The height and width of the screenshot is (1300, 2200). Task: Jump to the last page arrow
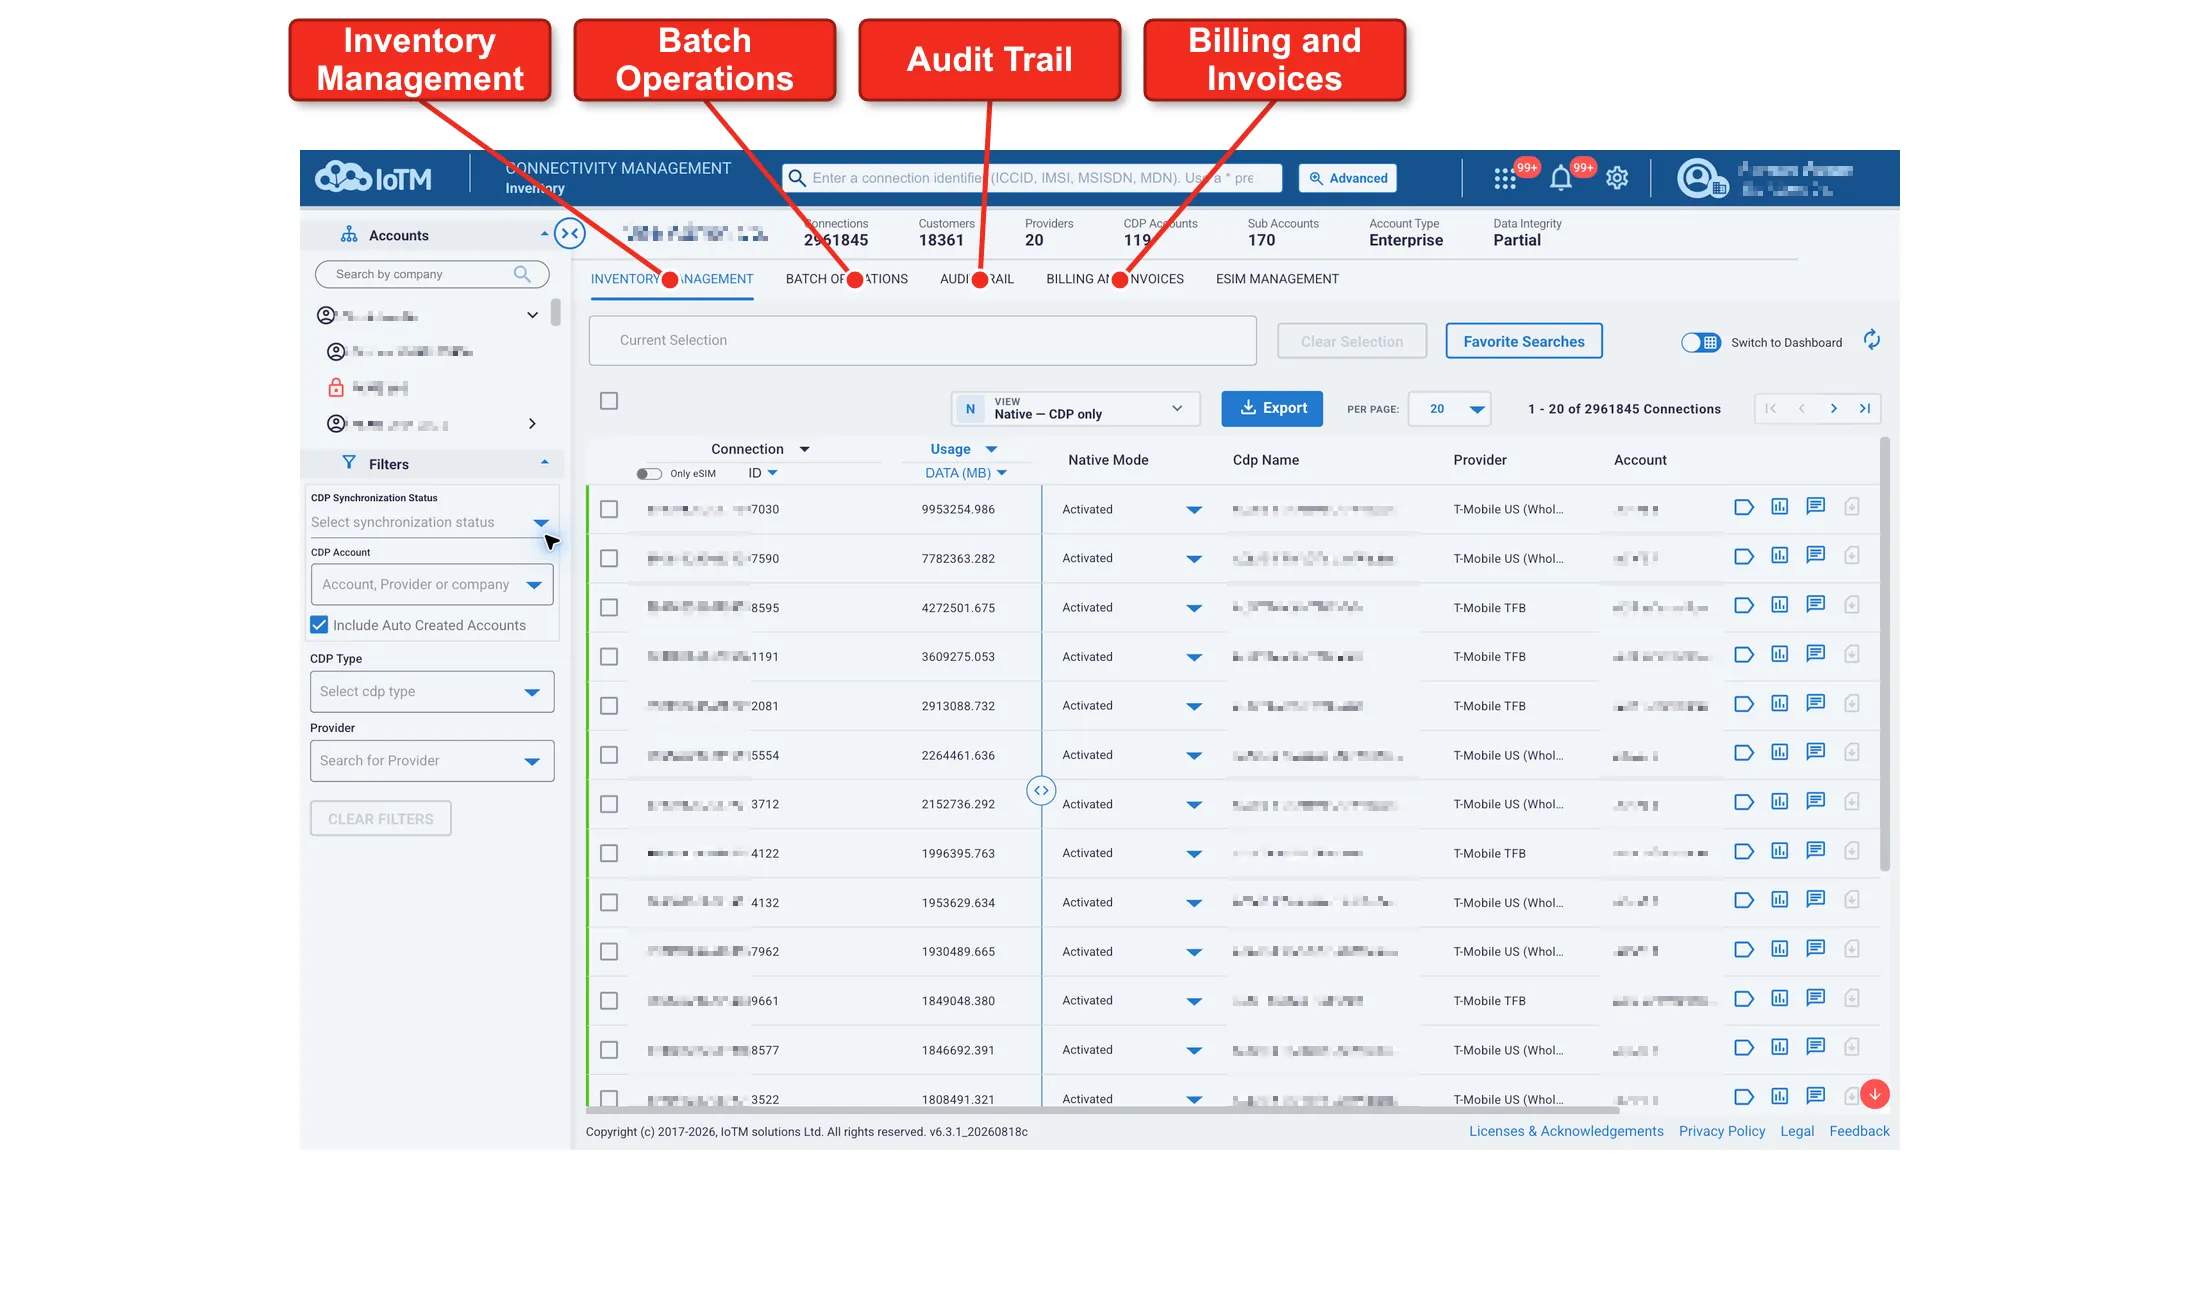pyautogui.click(x=1865, y=408)
